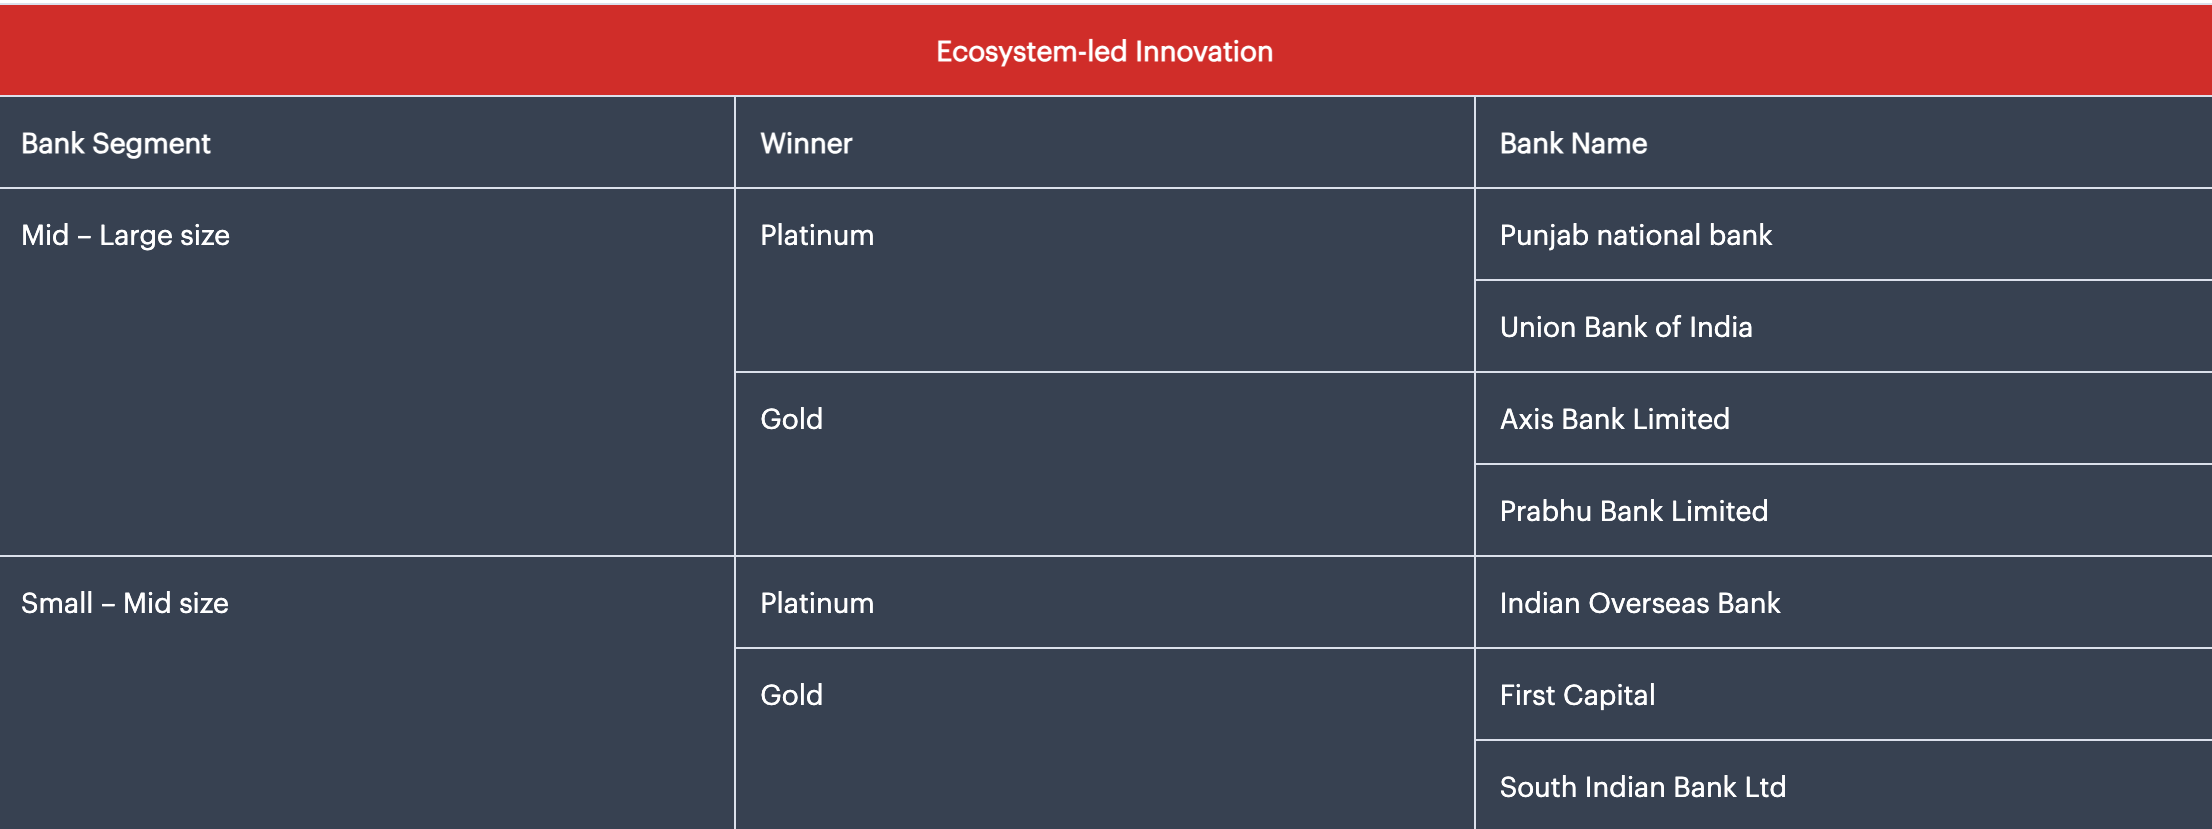Select the "First Capital" entry
Screen dimensions: 2212x829
pyautogui.click(x=1577, y=696)
